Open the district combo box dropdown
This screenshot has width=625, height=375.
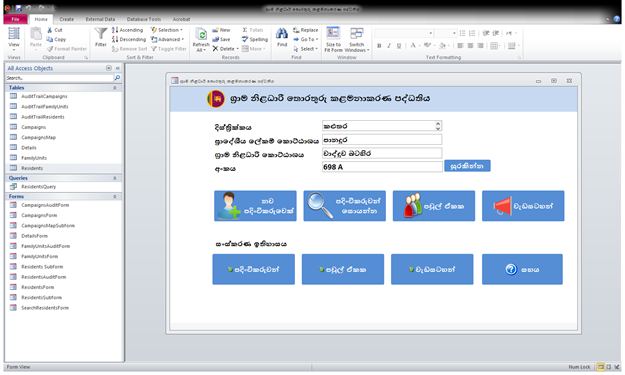point(438,126)
